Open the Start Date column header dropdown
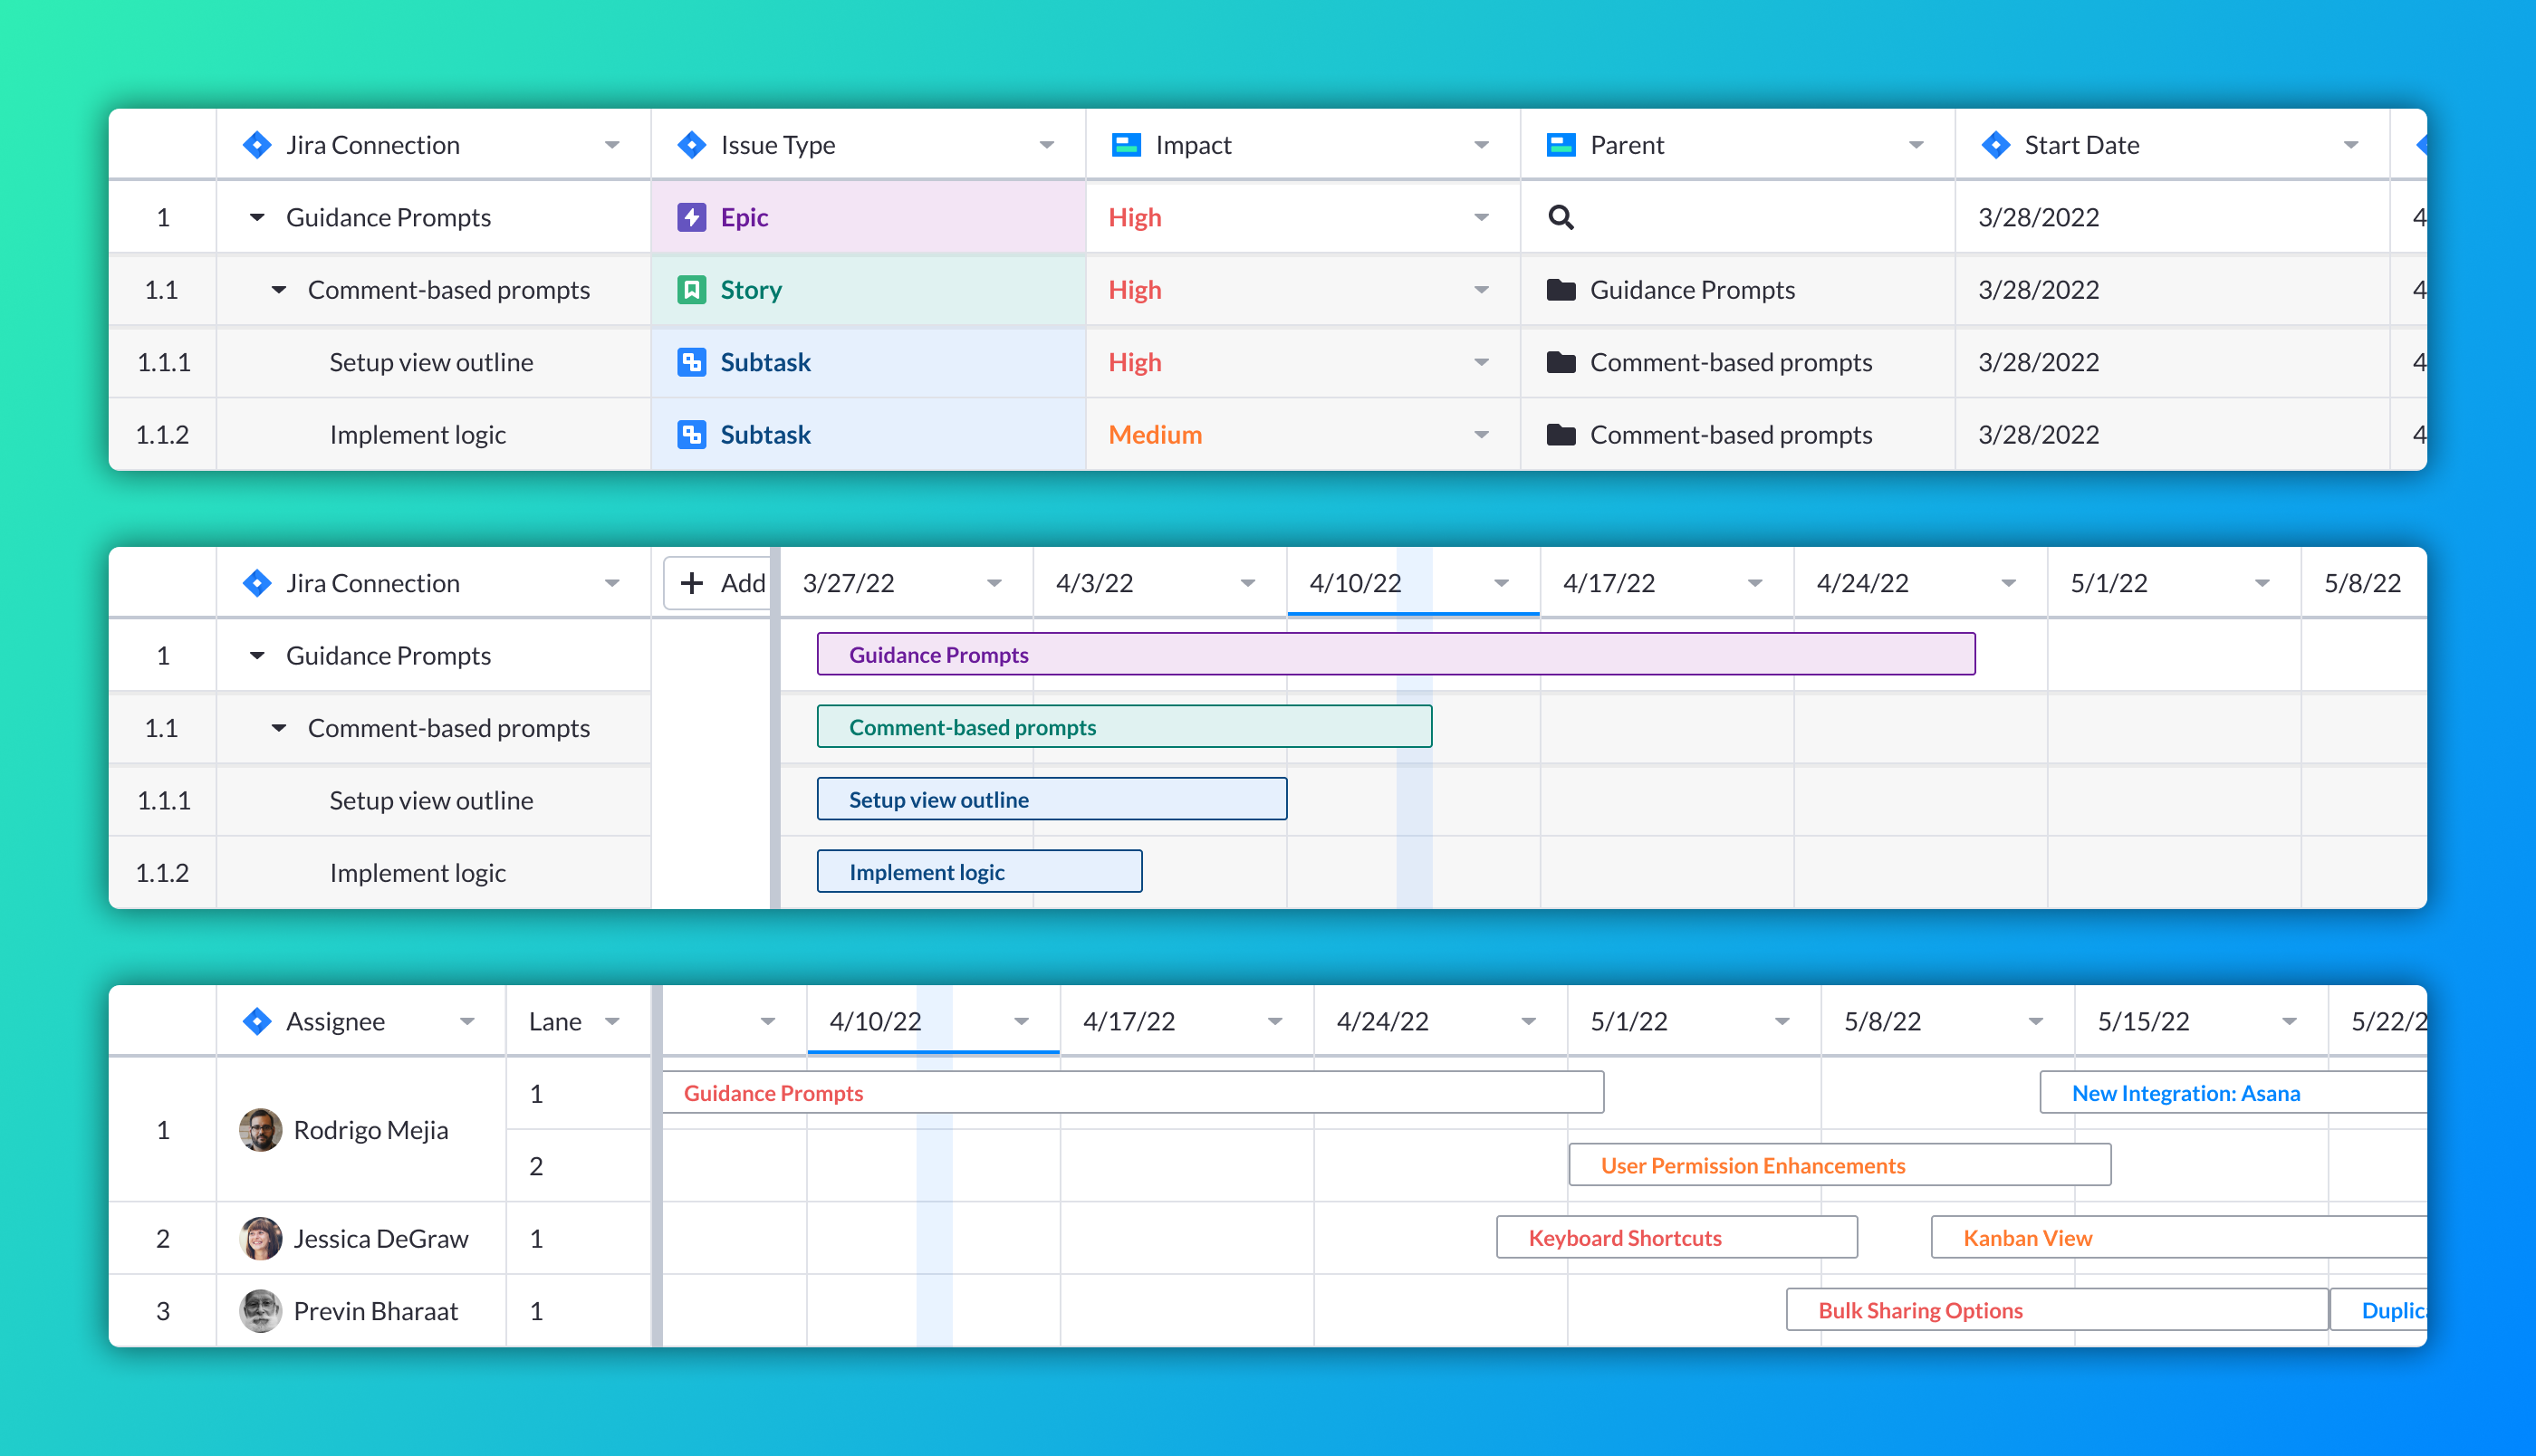Screen dimensions: 2536x1456 coord(2350,145)
